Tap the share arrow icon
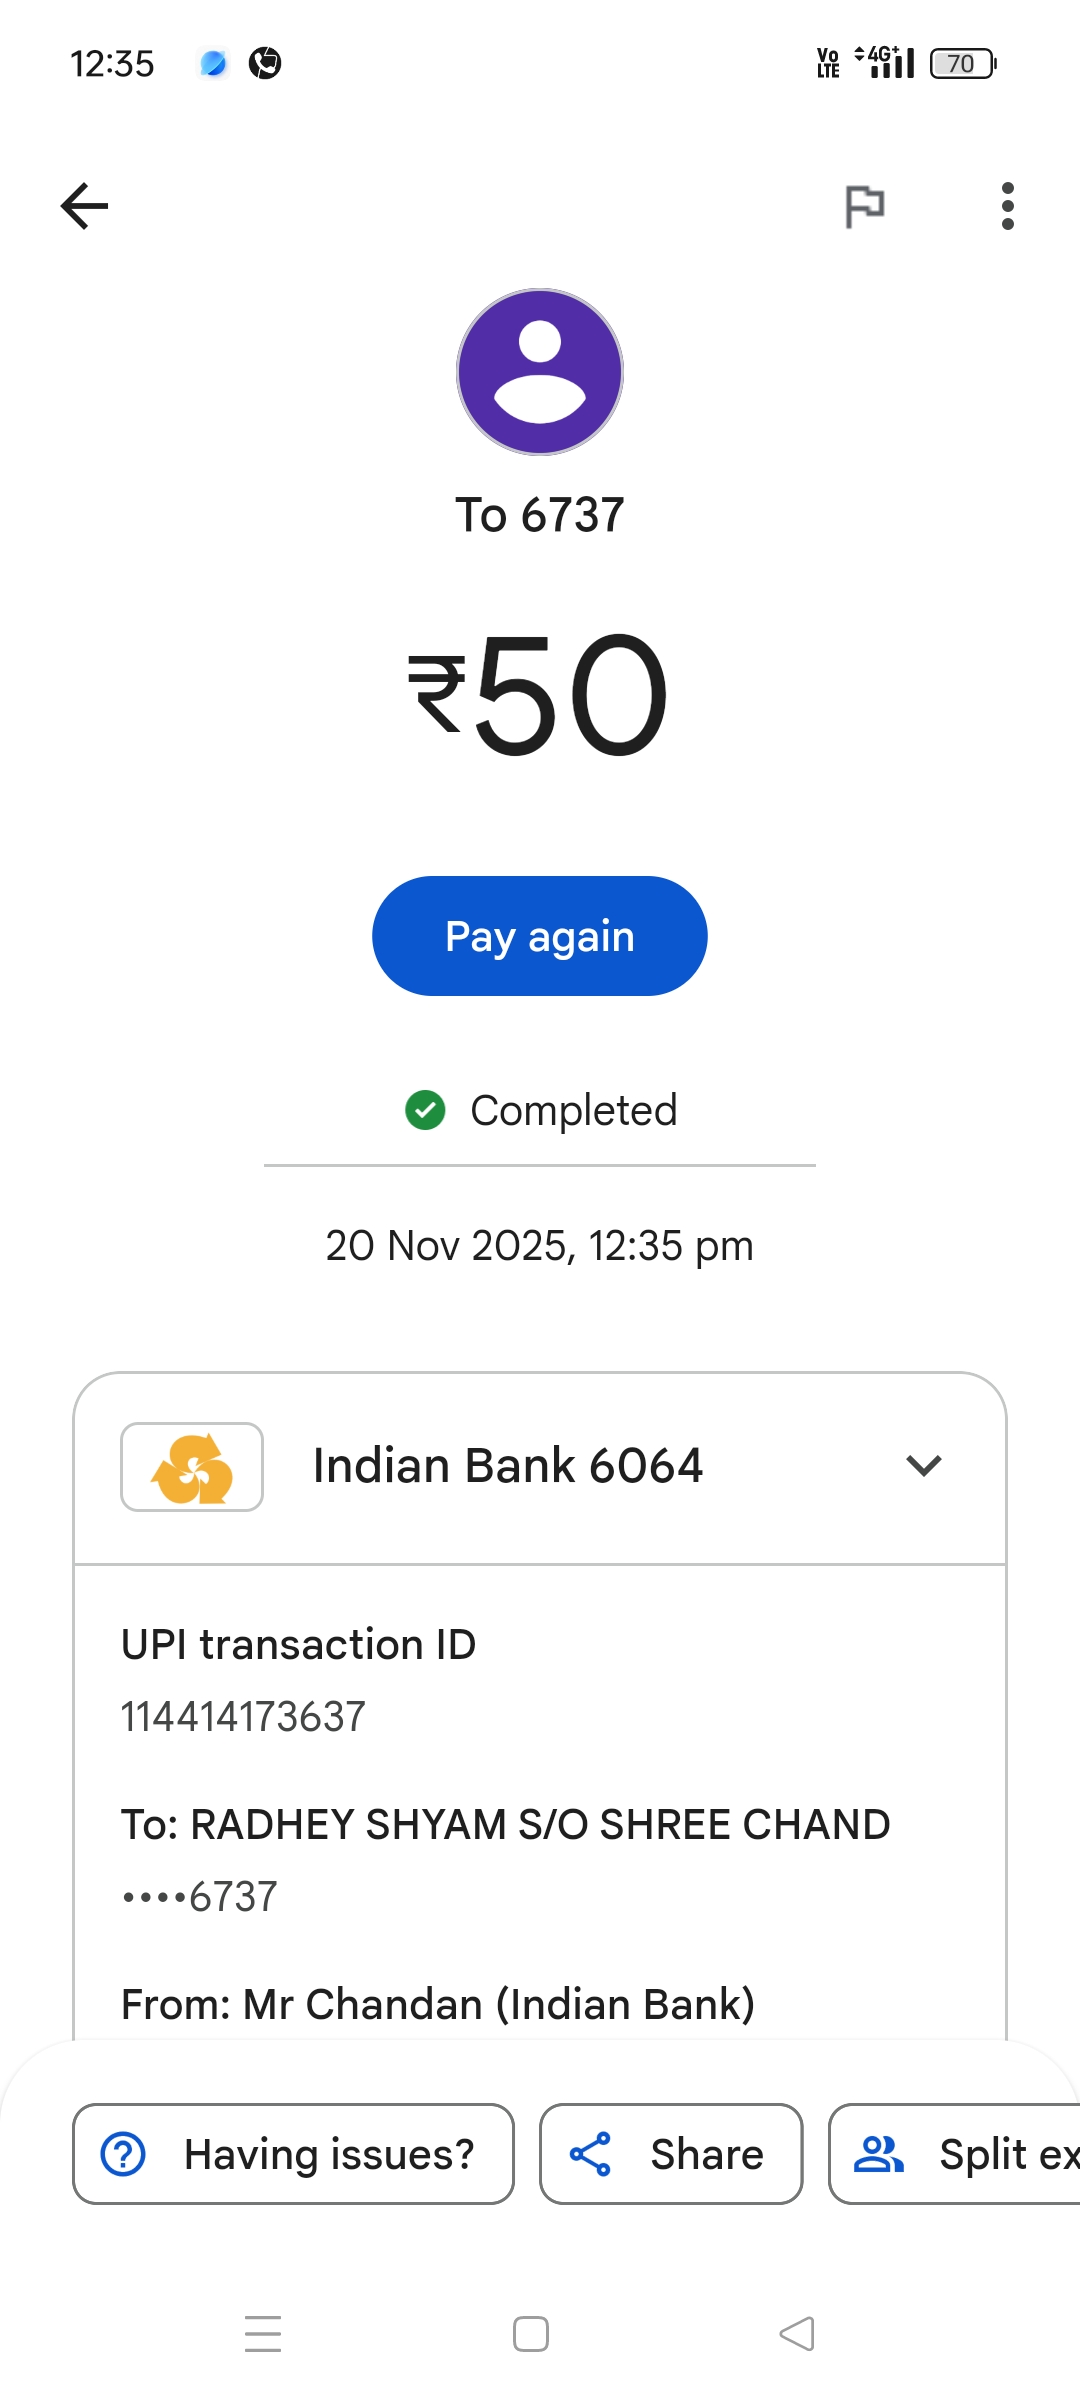1080x2400 pixels. [x=590, y=2154]
